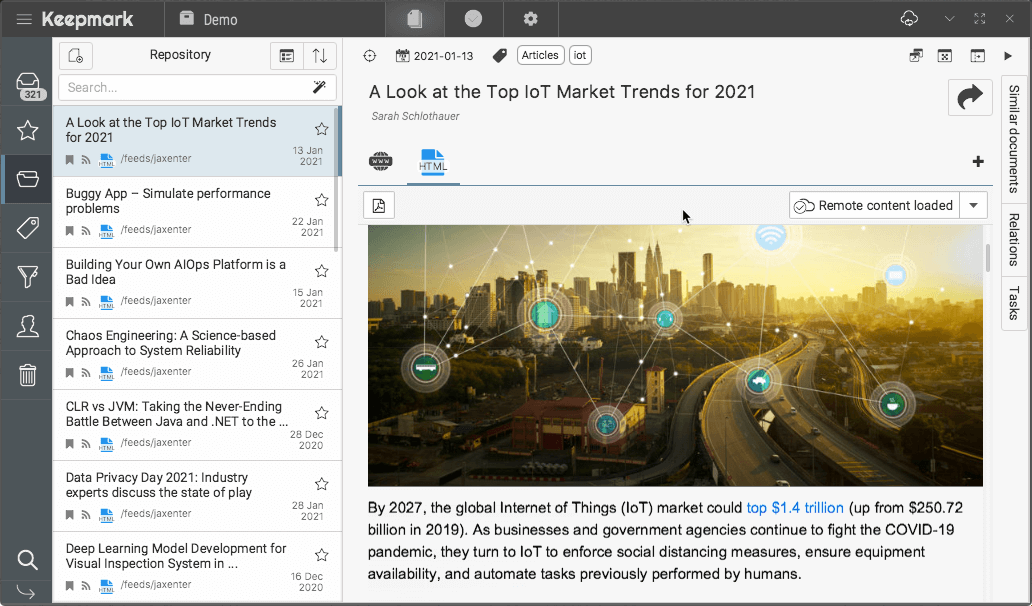1032x606 pixels.
Task: Open the Similar documents side tab
Action: coord(1014,138)
